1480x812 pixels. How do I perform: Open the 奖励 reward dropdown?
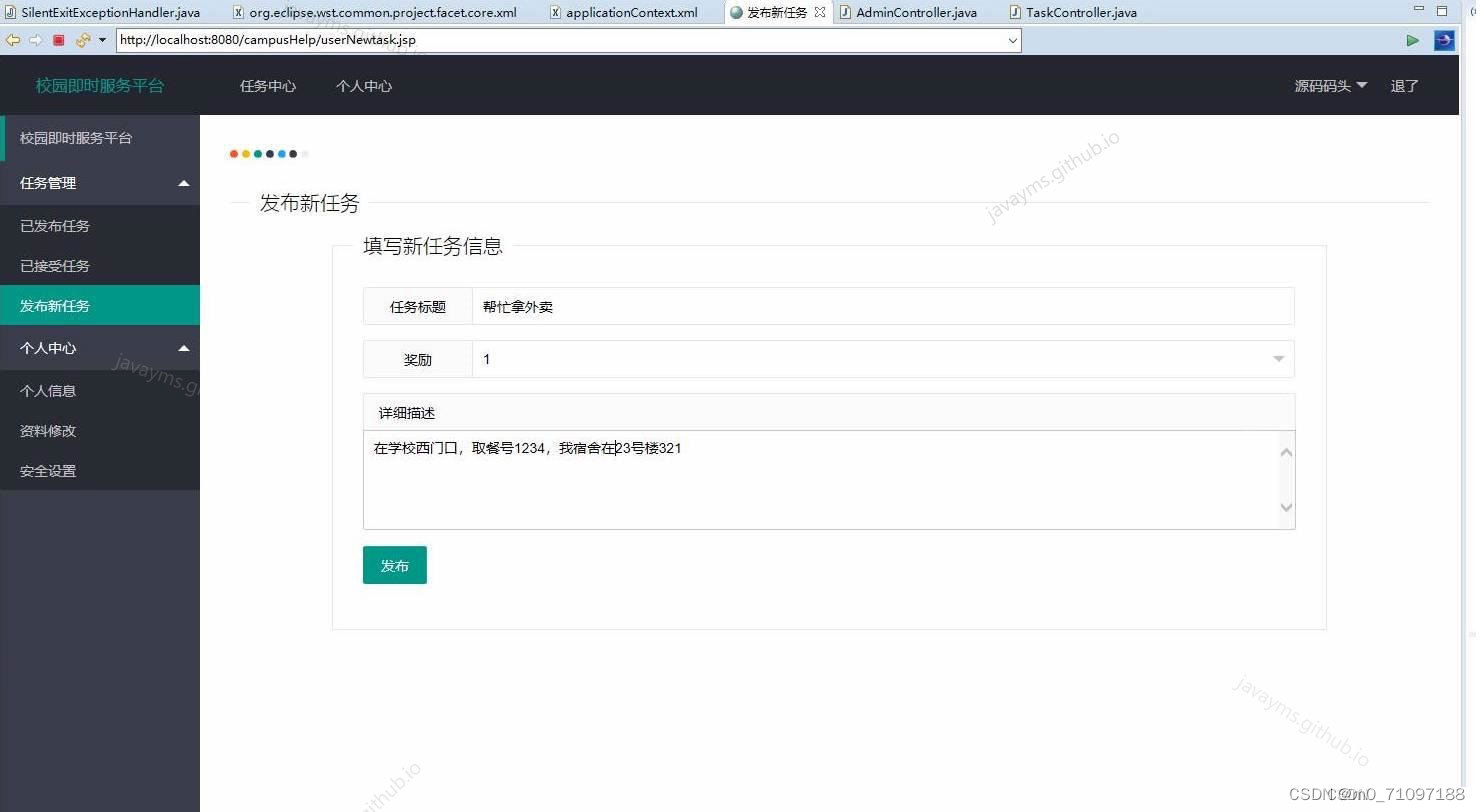tap(1277, 358)
